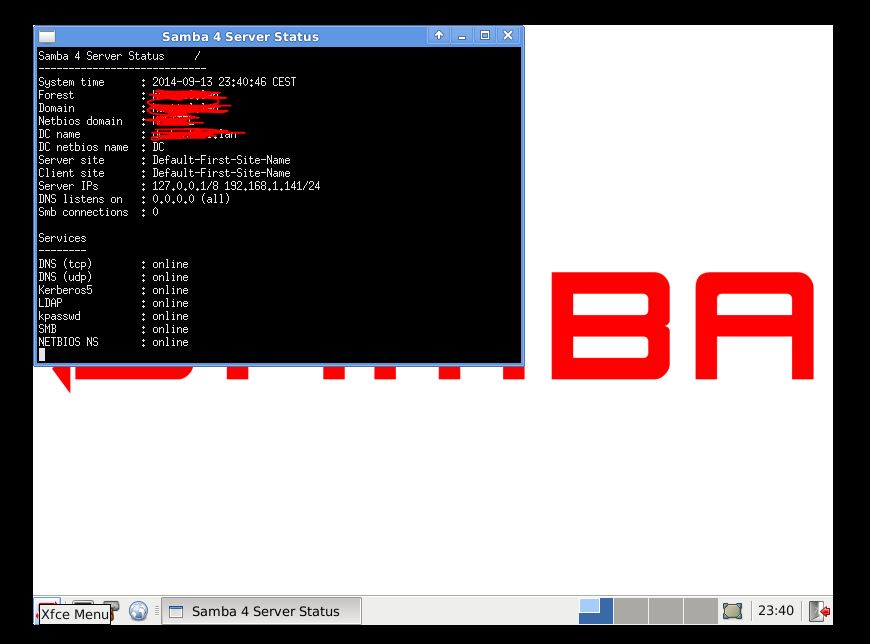Click the logout door icon in panel
Image resolution: width=870 pixels, height=644 pixels.
(819, 611)
